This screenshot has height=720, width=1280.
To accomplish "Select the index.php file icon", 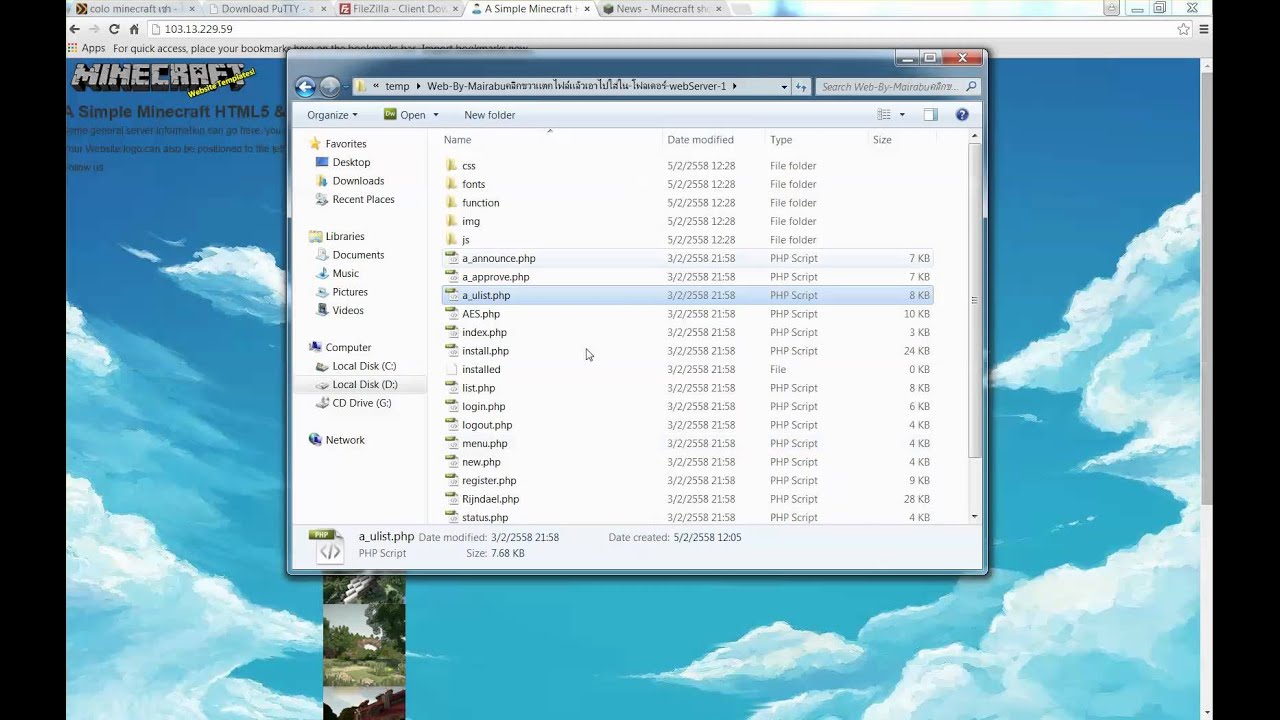I will (451, 332).
